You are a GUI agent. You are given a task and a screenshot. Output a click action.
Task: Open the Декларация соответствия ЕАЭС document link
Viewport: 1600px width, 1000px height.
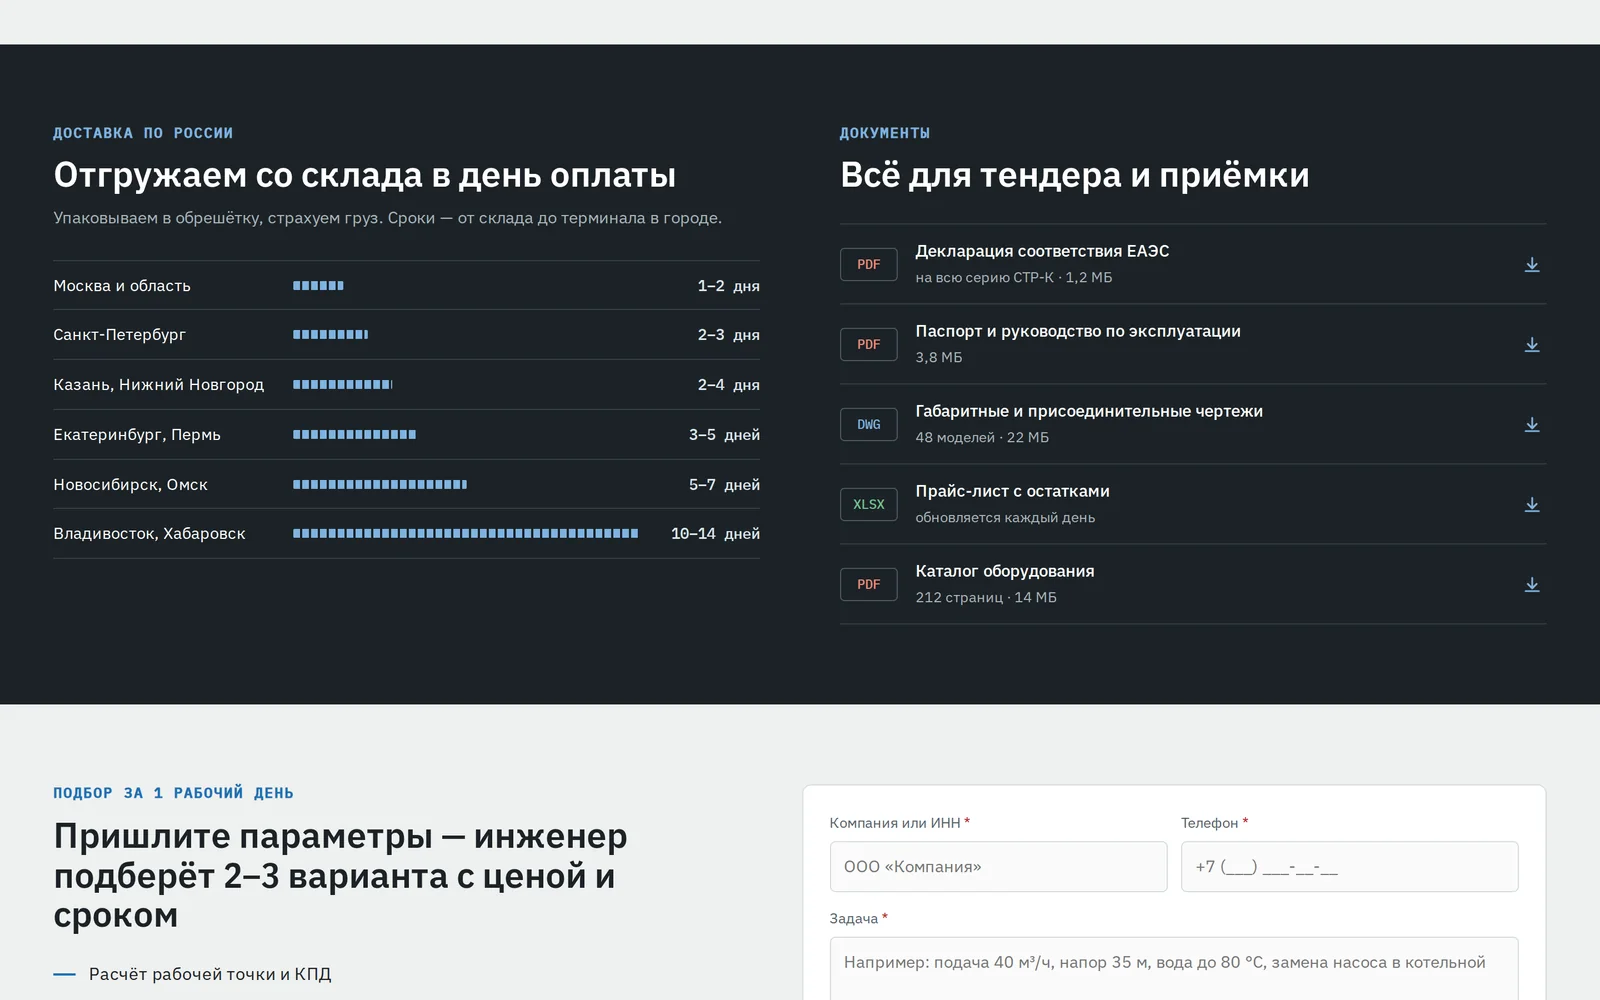tap(1042, 251)
